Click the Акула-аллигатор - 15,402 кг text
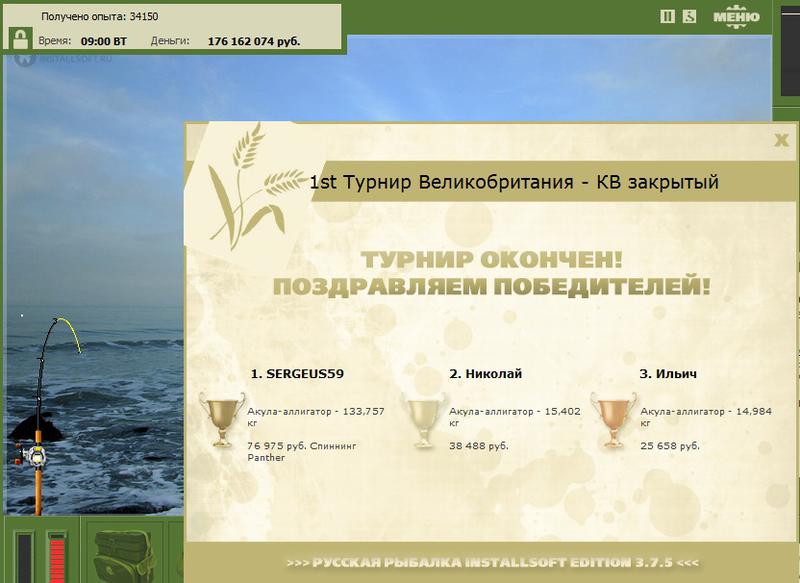 515,417
